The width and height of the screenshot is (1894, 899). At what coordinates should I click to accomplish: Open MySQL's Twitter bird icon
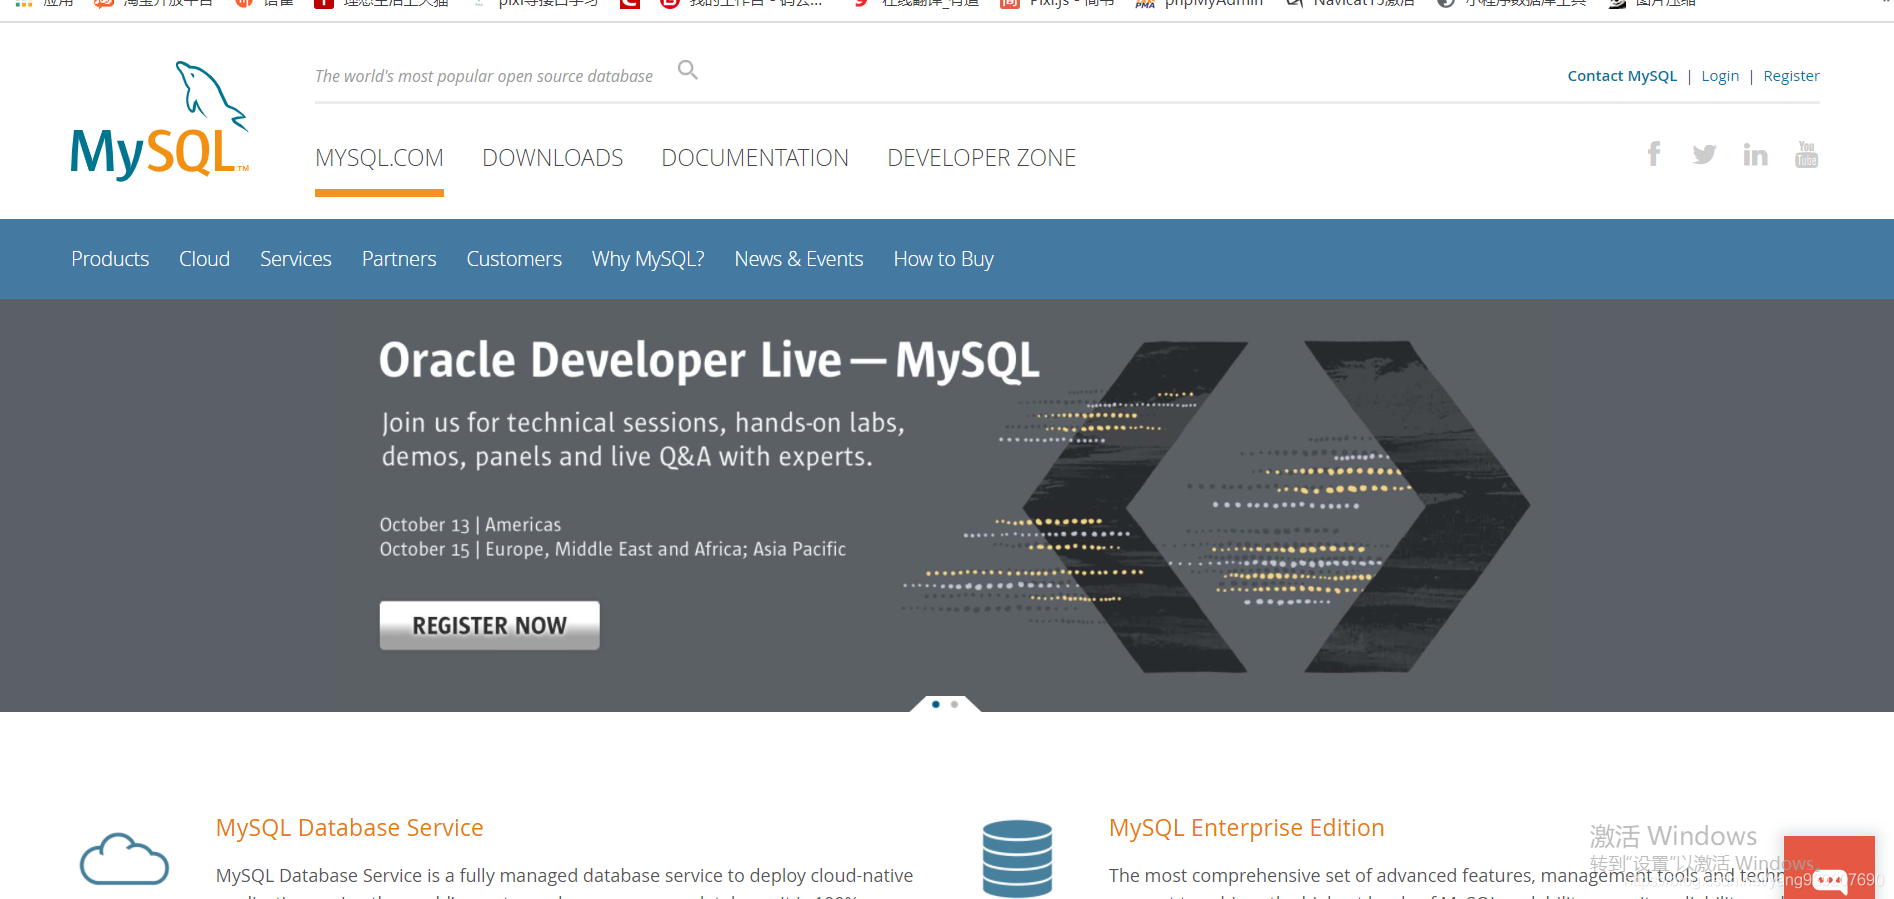(x=1704, y=154)
